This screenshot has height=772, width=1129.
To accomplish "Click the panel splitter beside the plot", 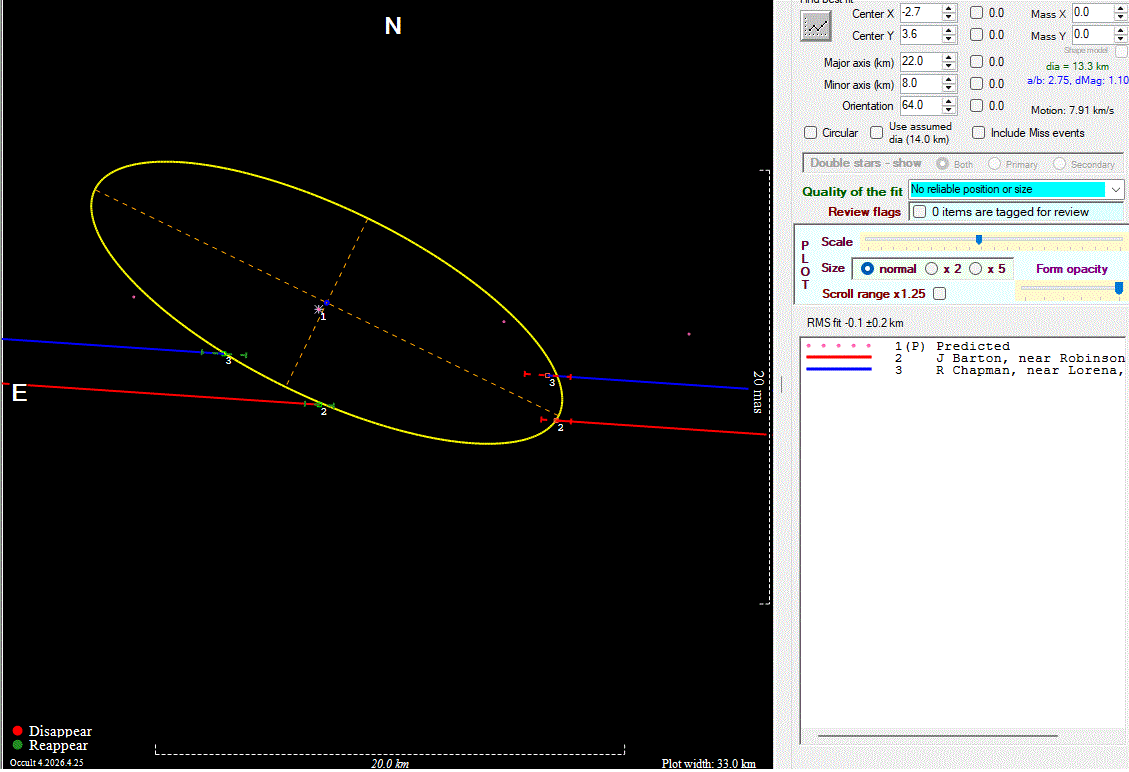I will pyautogui.click(x=781, y=385).
